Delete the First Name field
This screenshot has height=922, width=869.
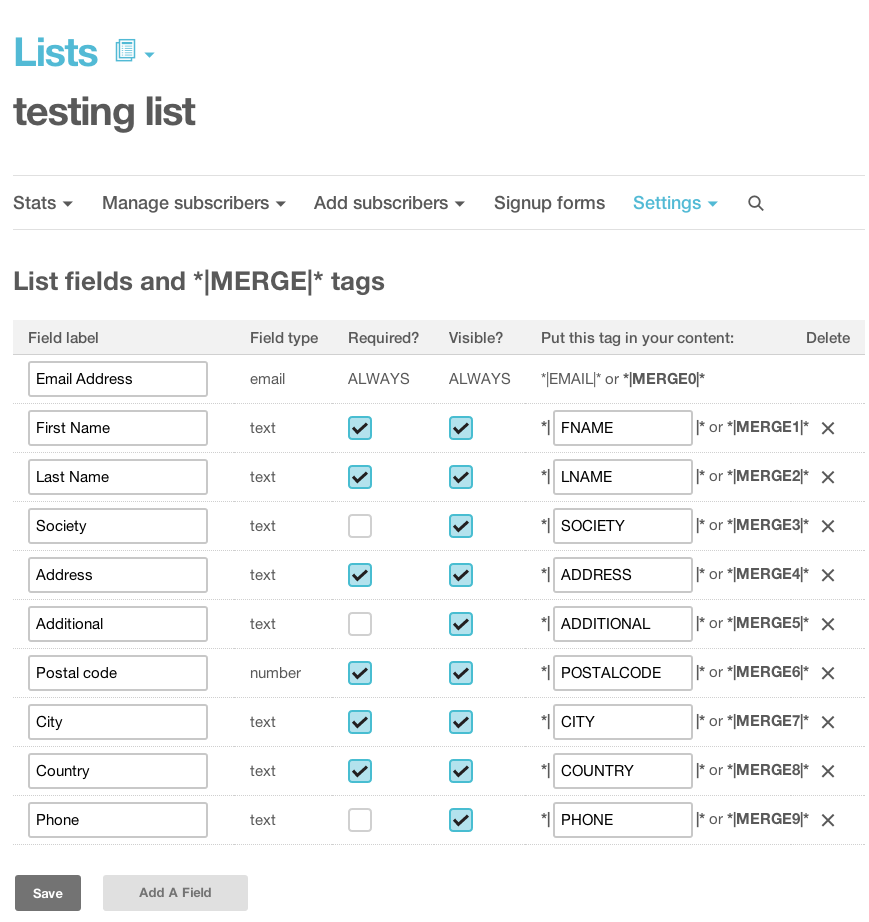pyautogui.click(x=828, y=428)
